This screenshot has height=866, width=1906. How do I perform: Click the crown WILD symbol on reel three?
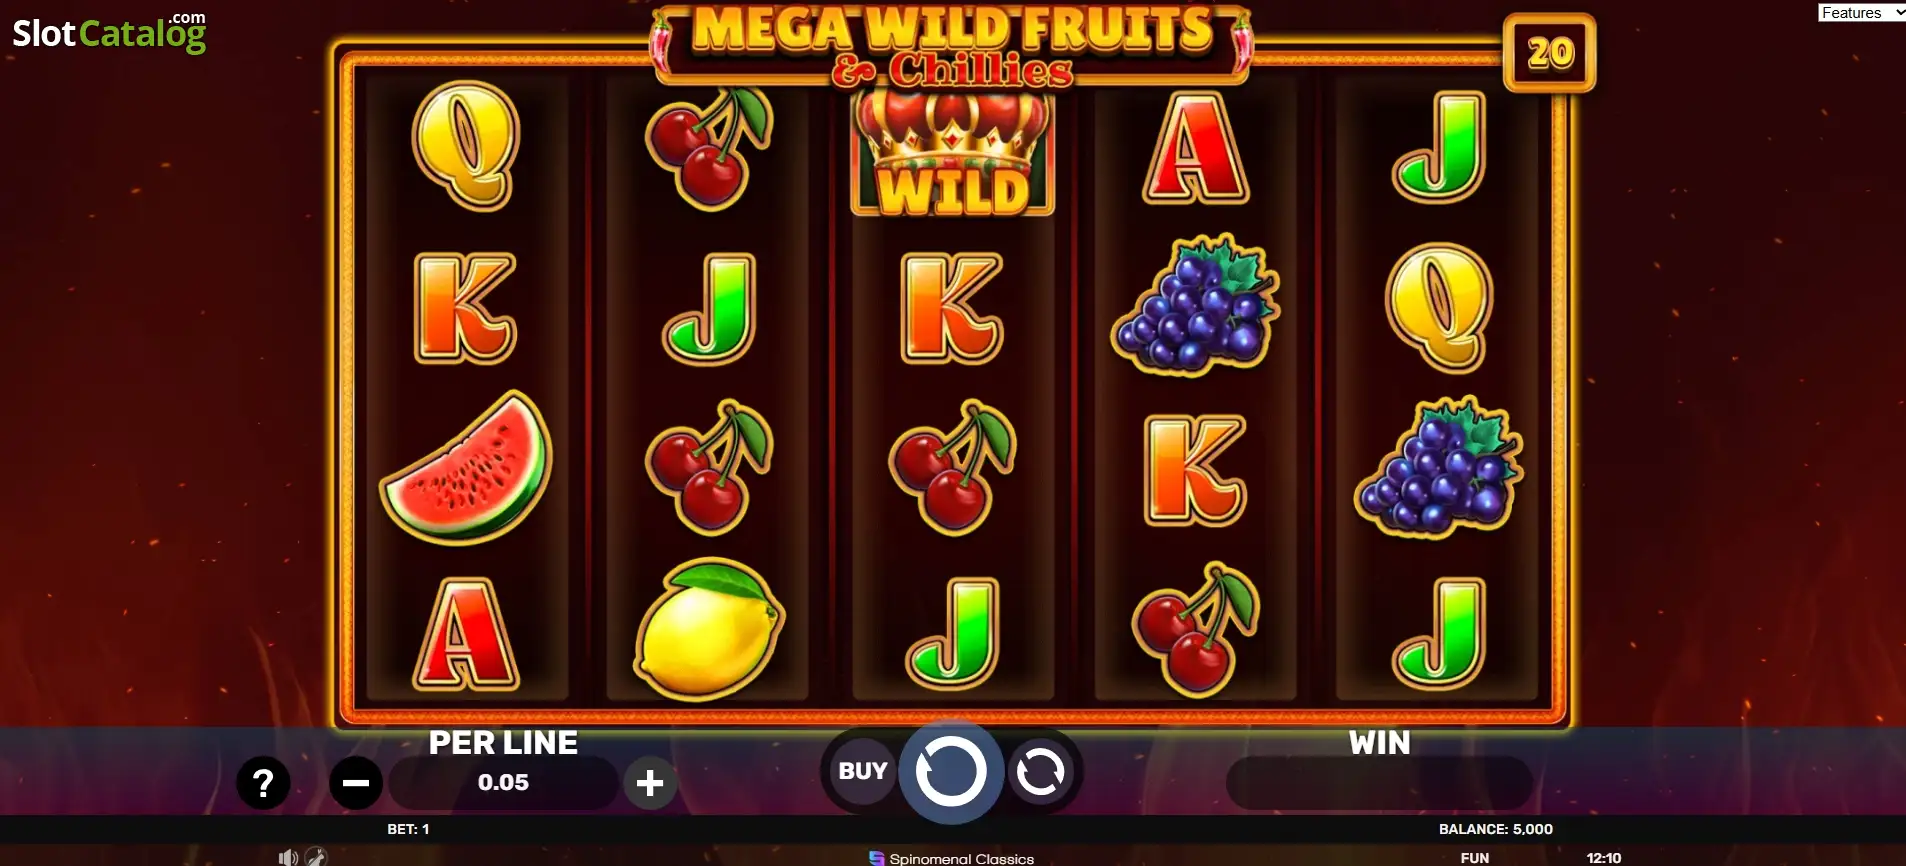click(952, 150)
